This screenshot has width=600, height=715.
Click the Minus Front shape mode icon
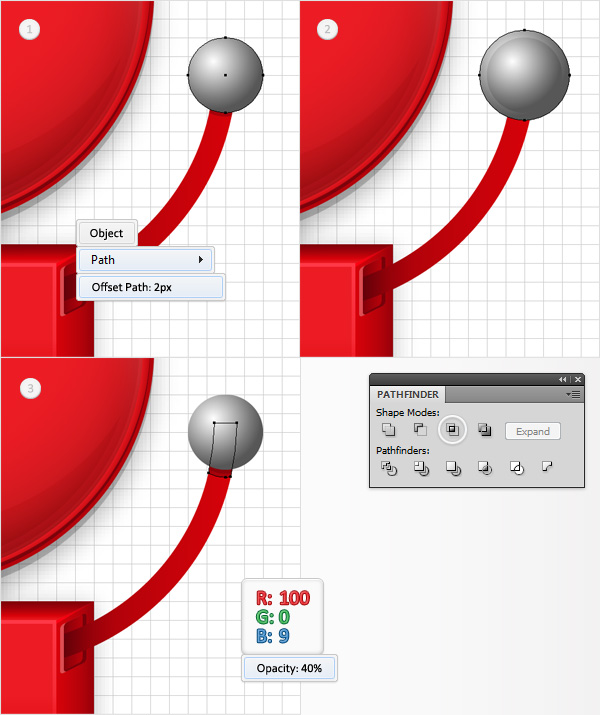(420, 430)
